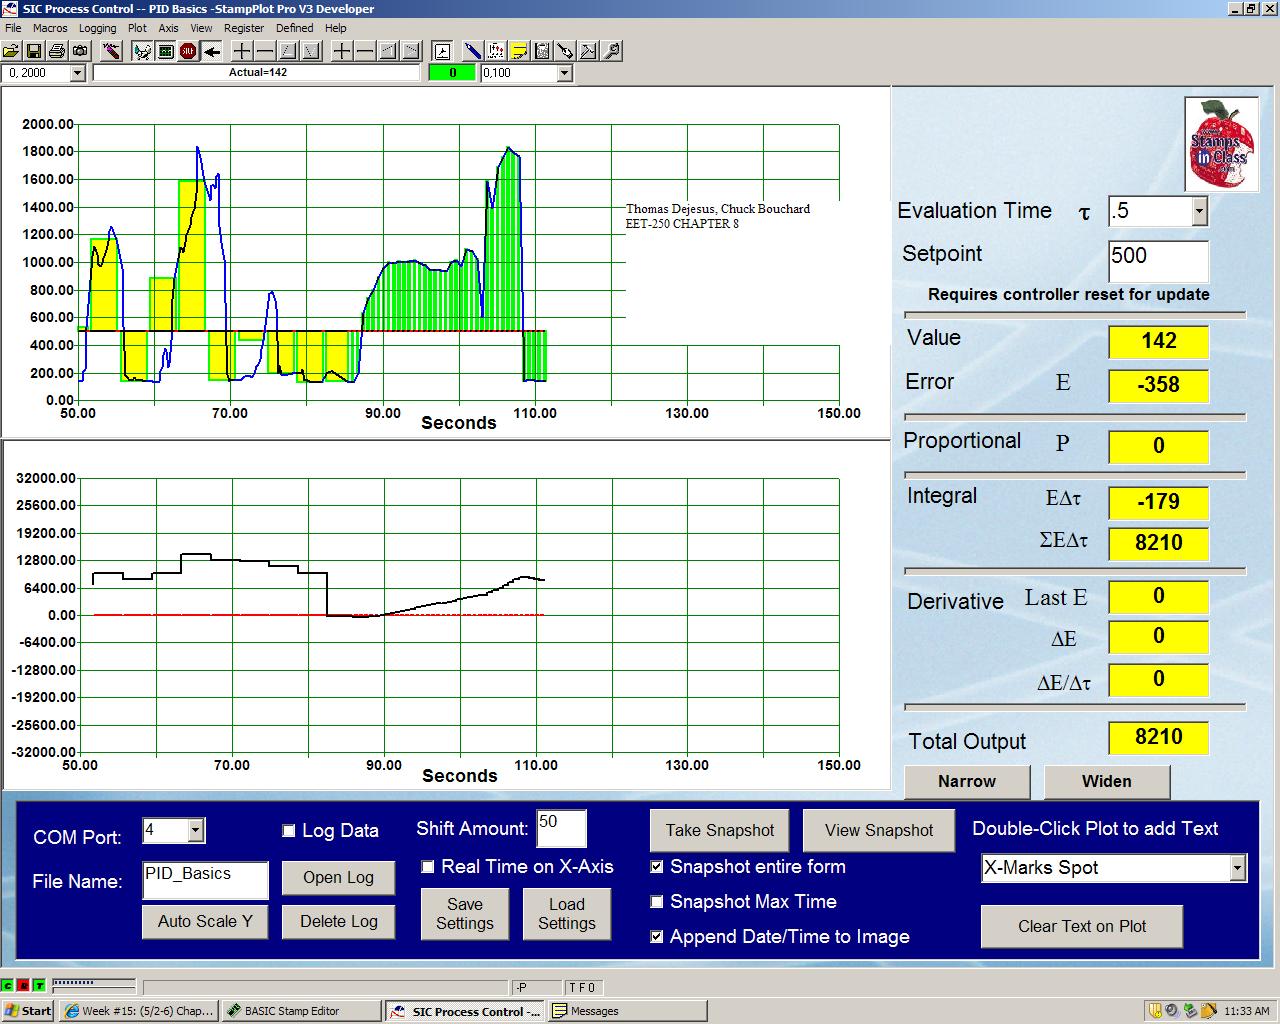1280x1024 pixels.
Task: Click the Auto Scale Y button
Action: coord(206,921)
